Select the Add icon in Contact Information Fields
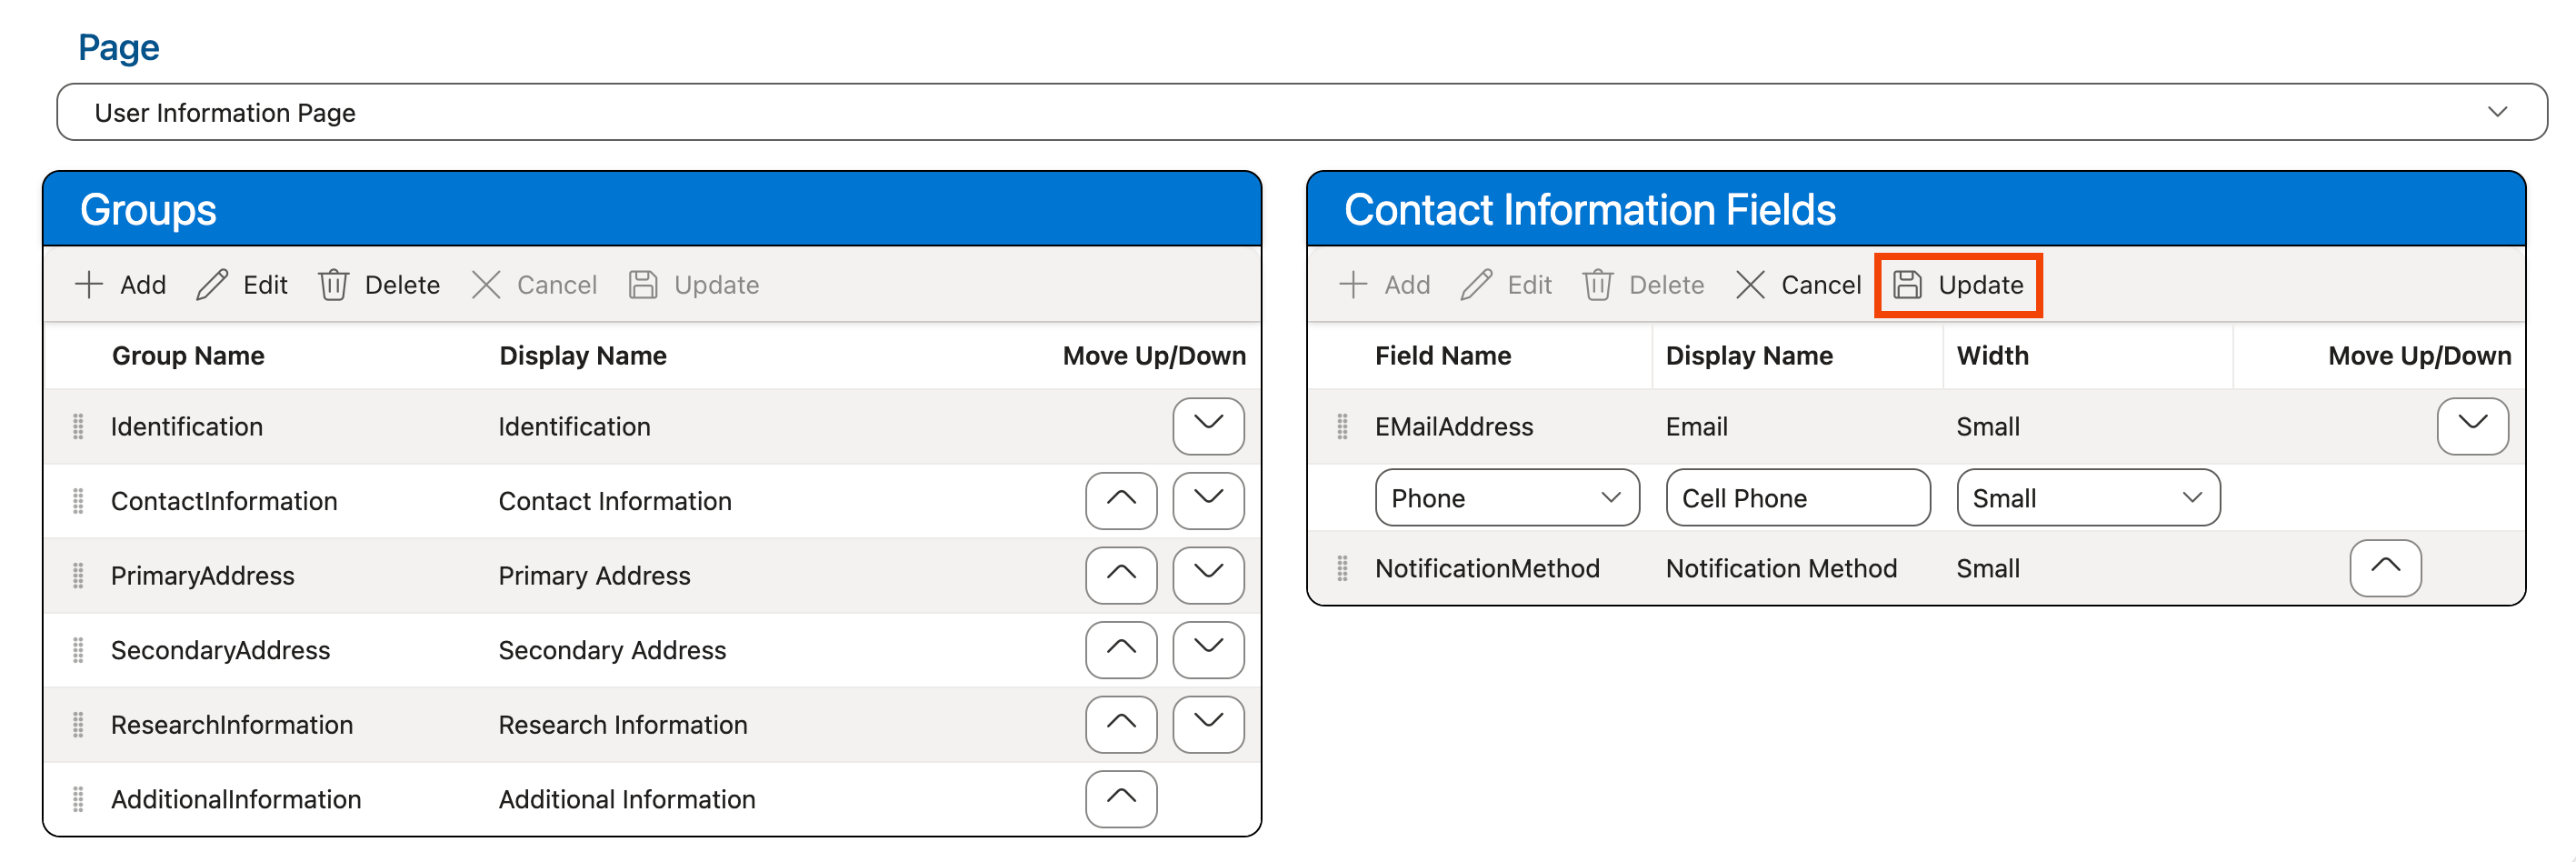The image size is (2576, 862). coord(1353,284)
